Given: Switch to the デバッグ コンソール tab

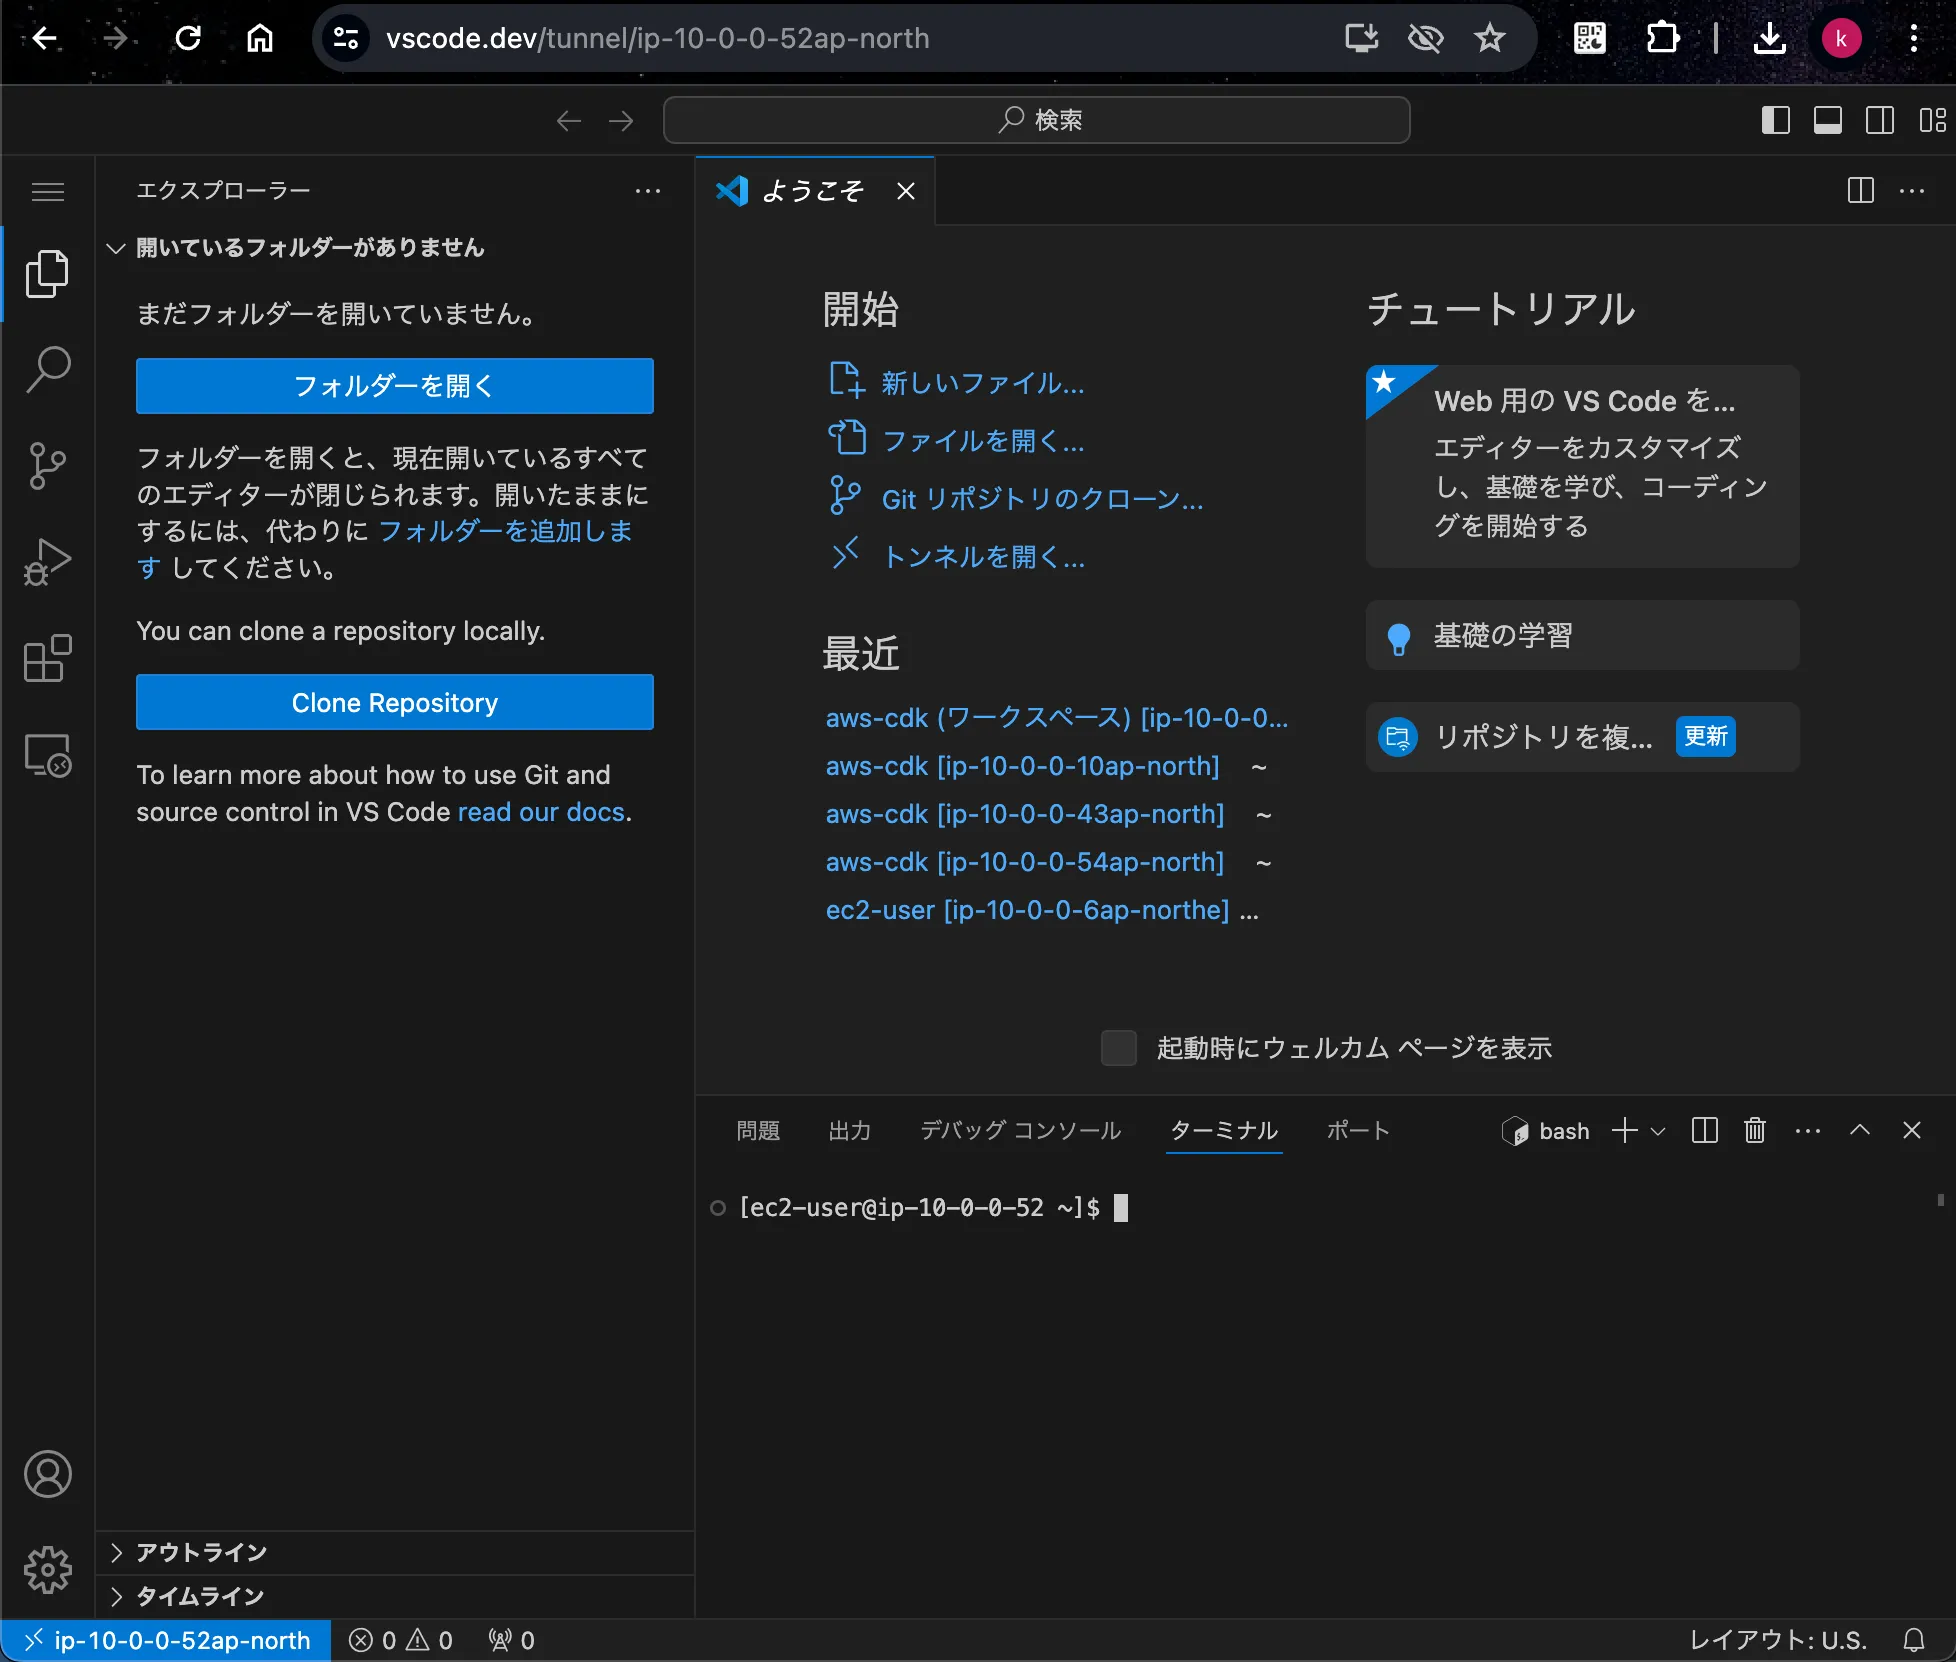Looking at the screenshot, I should click(1021, 1131).
